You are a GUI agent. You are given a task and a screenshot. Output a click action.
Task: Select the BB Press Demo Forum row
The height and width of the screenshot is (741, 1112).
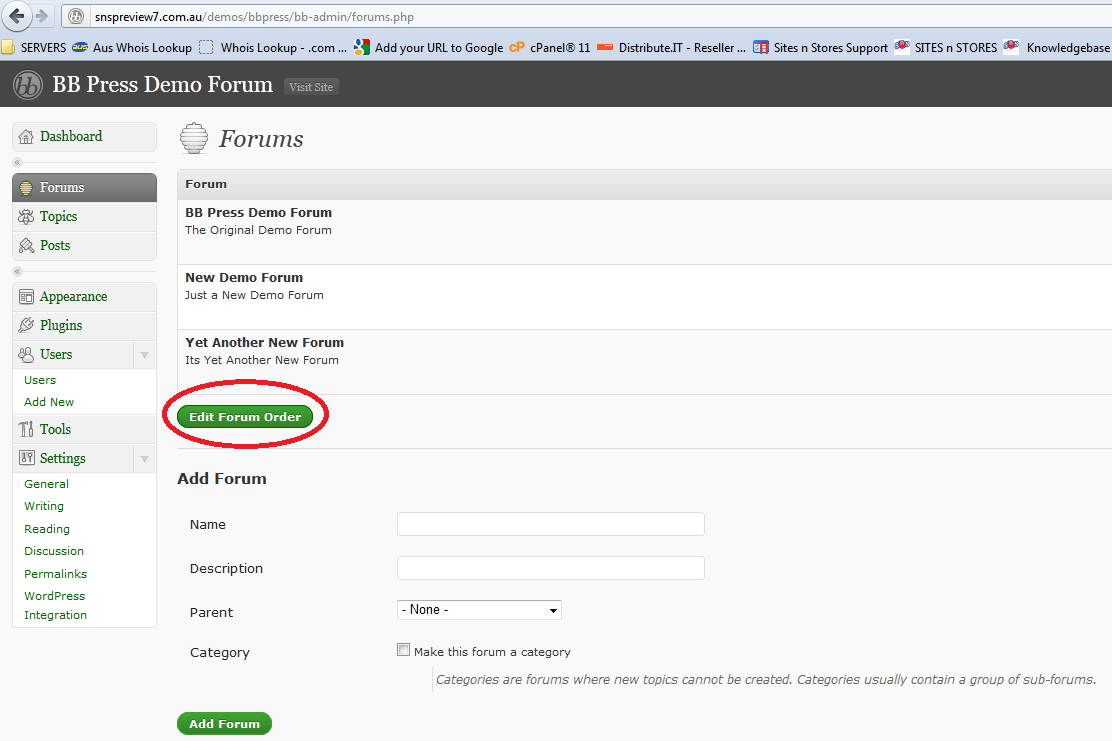[644, 232]
